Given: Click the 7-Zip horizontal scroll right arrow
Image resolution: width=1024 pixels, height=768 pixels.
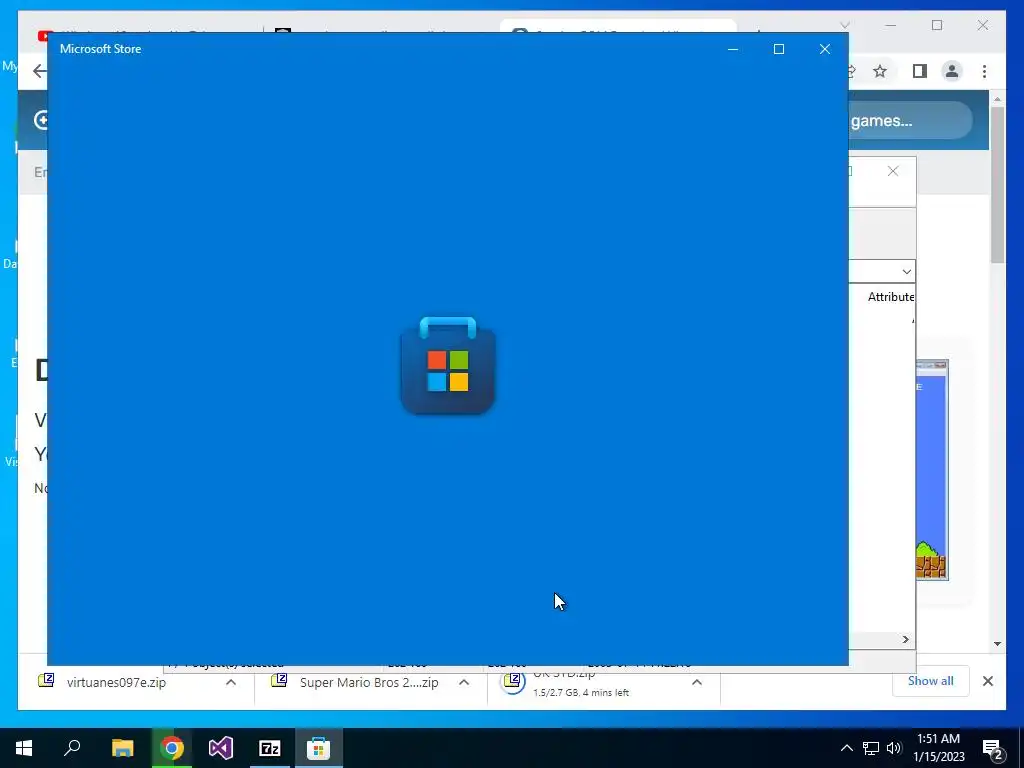Looking at the screenshot, I should (x=906, y=639).
